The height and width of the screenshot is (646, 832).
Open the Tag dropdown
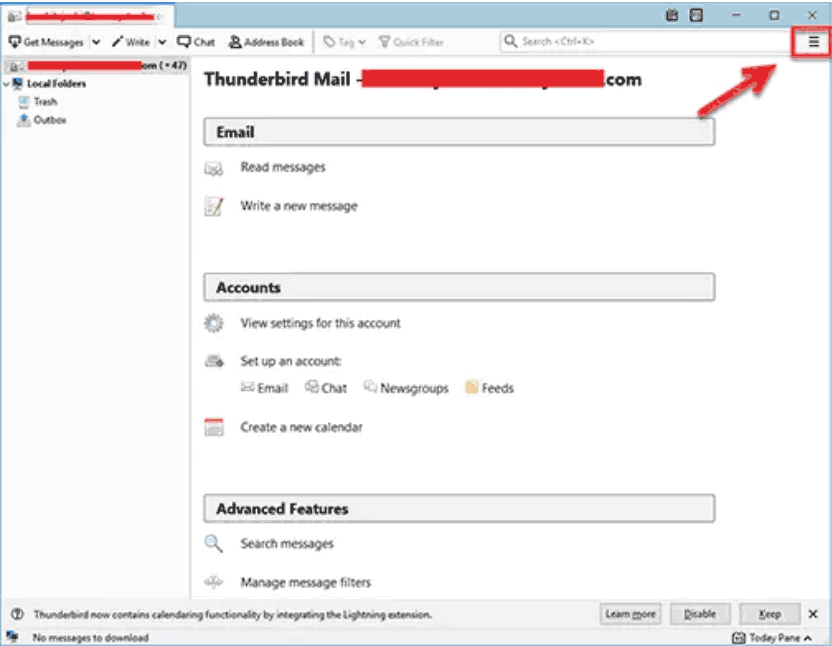pos(344,42)
